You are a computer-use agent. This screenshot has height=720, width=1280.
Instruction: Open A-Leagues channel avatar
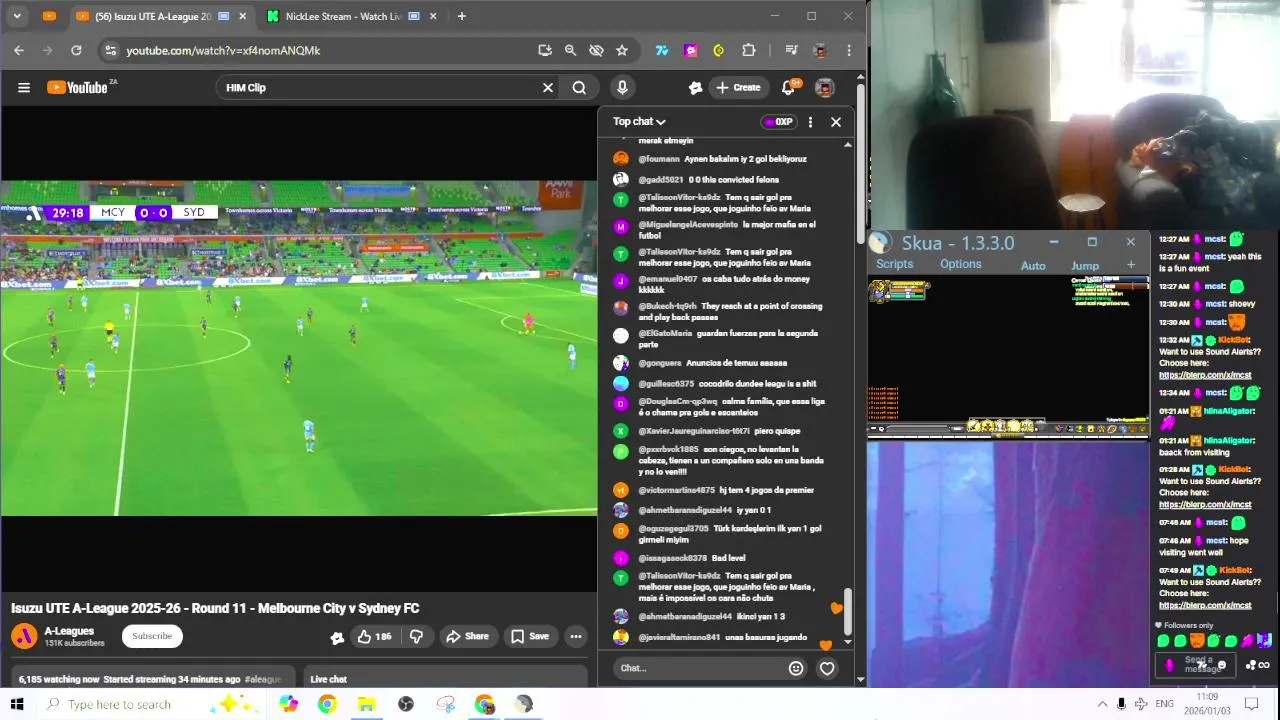[24, 636]
